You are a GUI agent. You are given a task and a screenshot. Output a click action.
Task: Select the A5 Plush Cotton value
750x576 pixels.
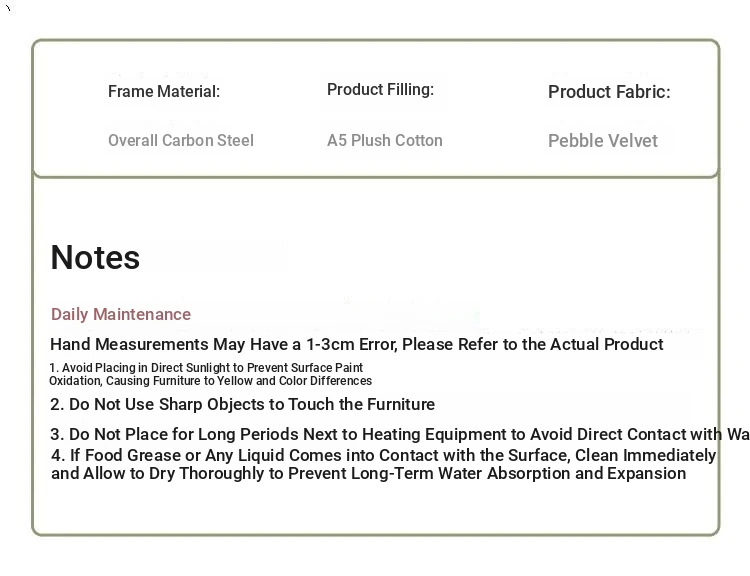(x=385, y=140)
